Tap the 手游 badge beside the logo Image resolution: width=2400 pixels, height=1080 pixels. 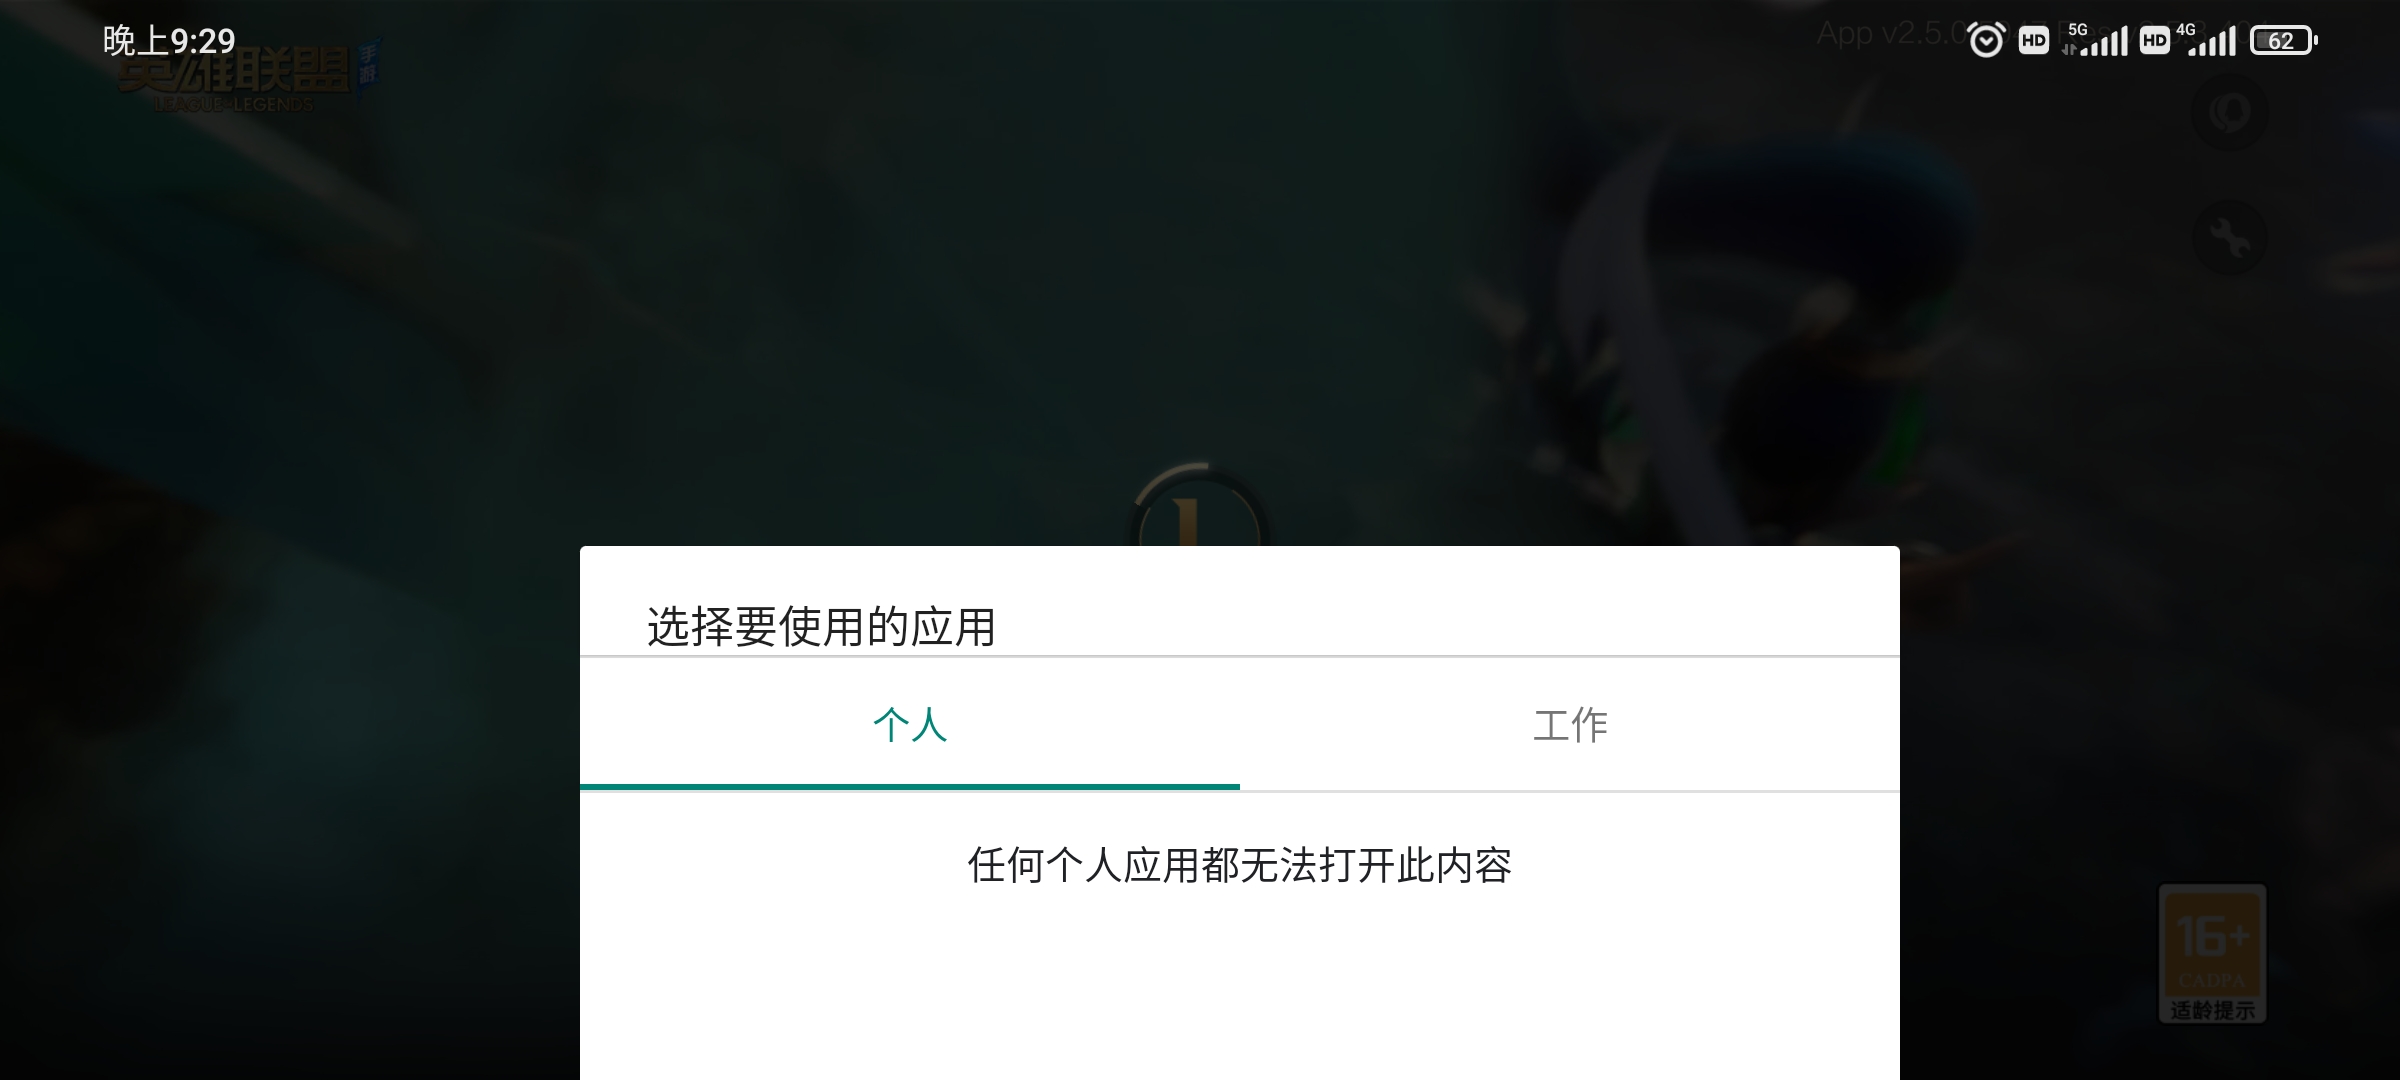pos(368,66)
